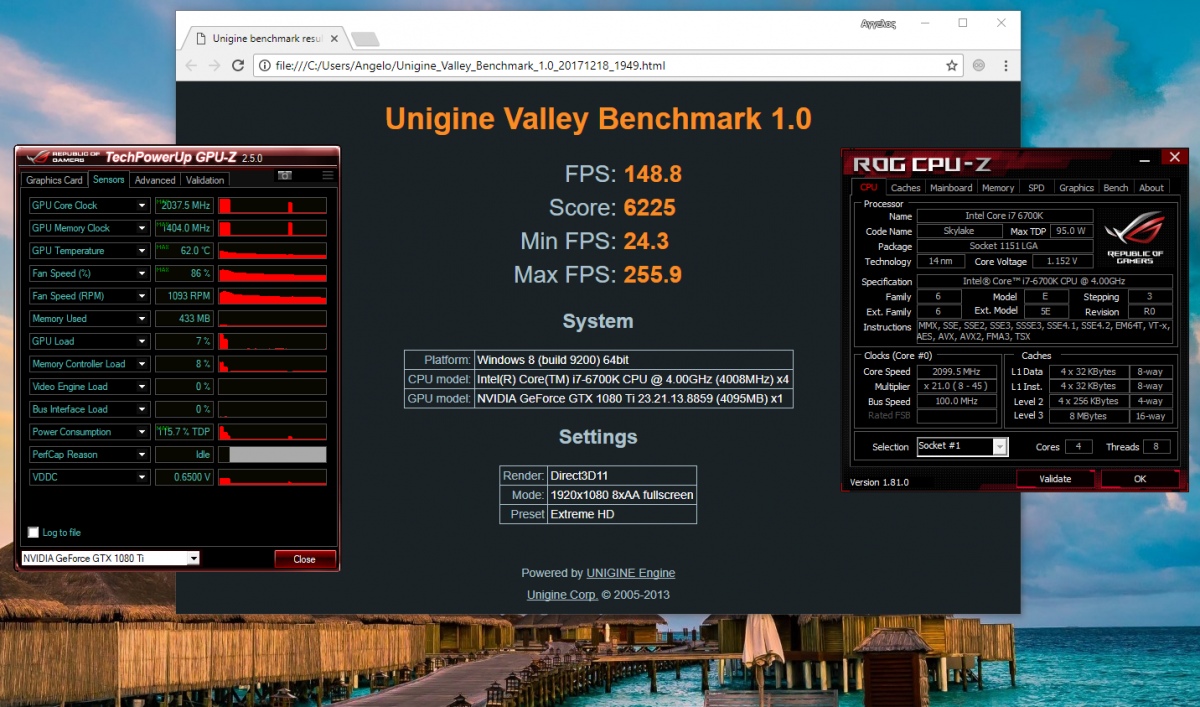Switch to the Graphics Card tab in GPU-Z
The image size is (1200, 707).
pos(54,180)
